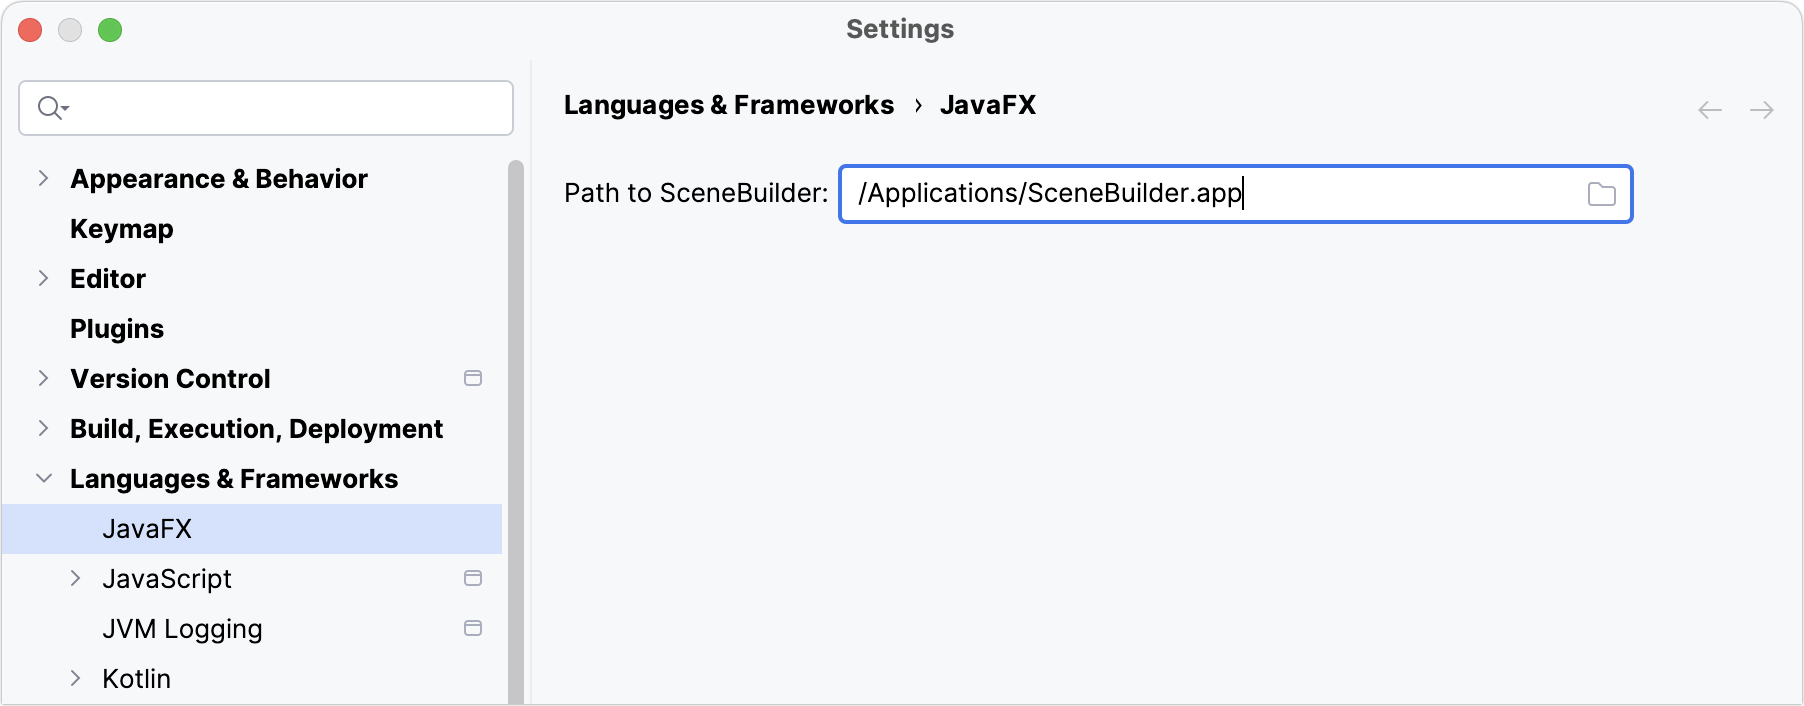Click the project-level icon beside JVM Logging
Image resolution: width=1804 pixels, height=706 pixels.
point(473,628)
